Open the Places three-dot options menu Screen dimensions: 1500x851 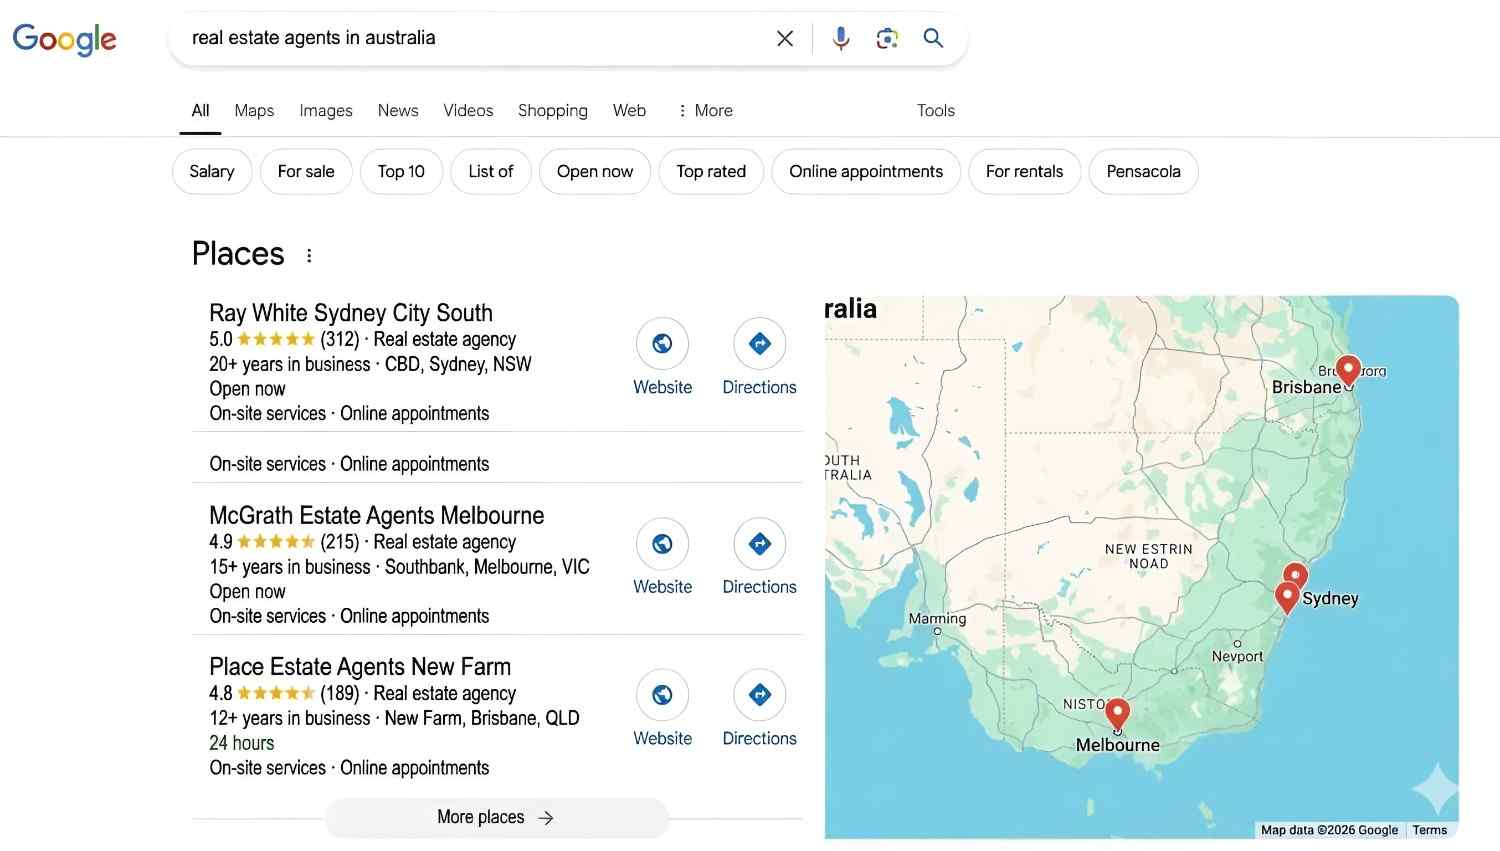[309, 256]
